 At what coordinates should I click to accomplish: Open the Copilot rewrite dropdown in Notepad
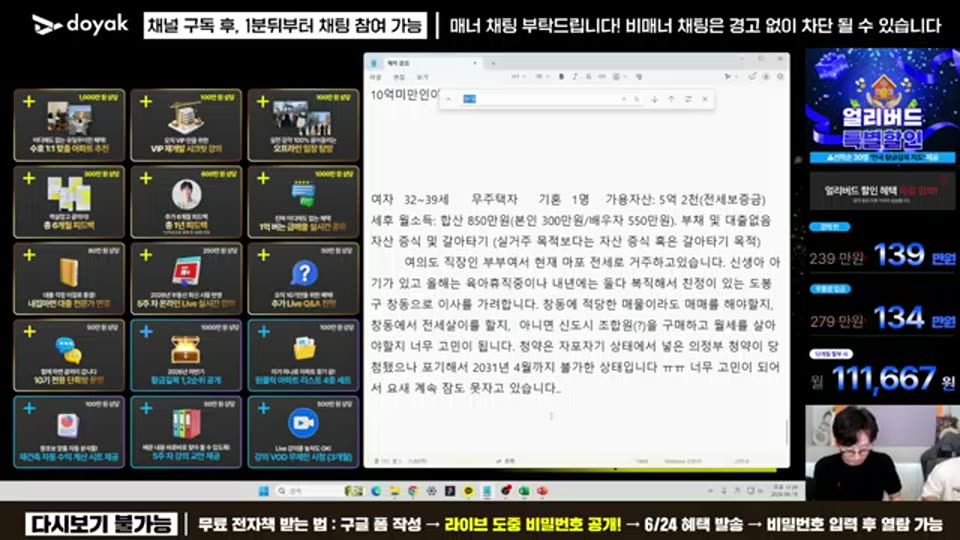point(730,77)
